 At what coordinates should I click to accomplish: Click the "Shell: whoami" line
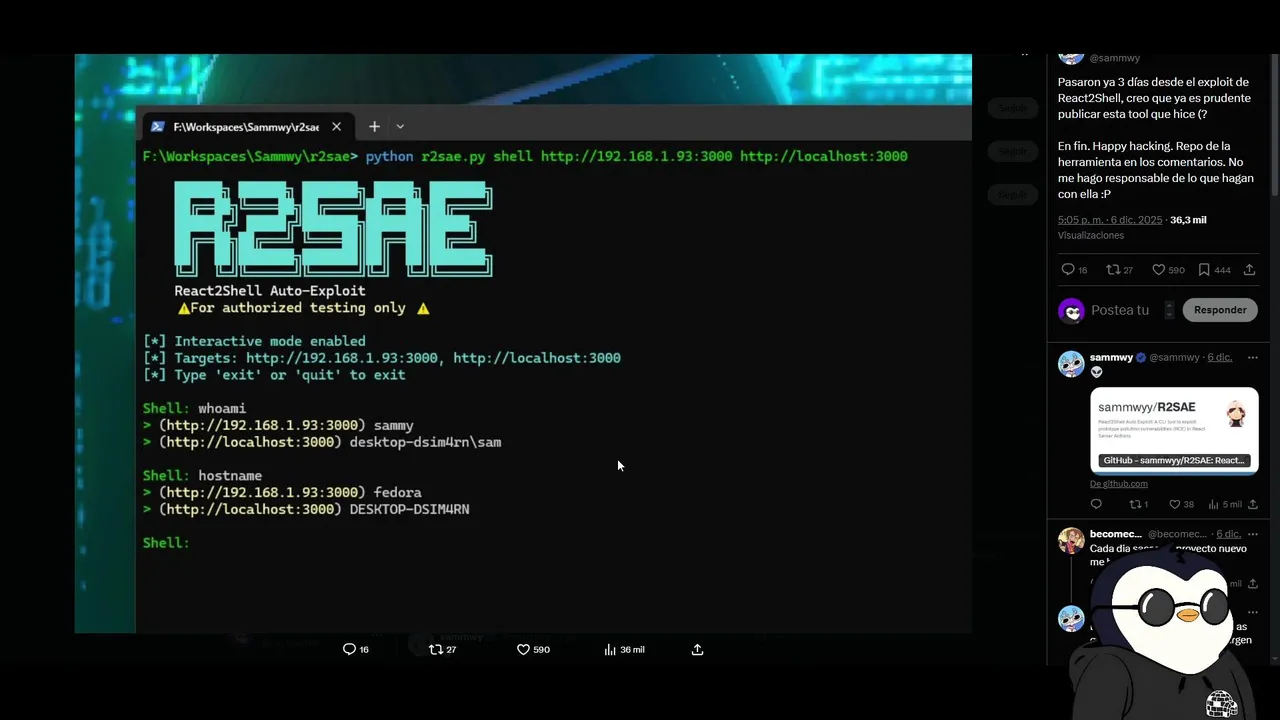coord(194,408)
